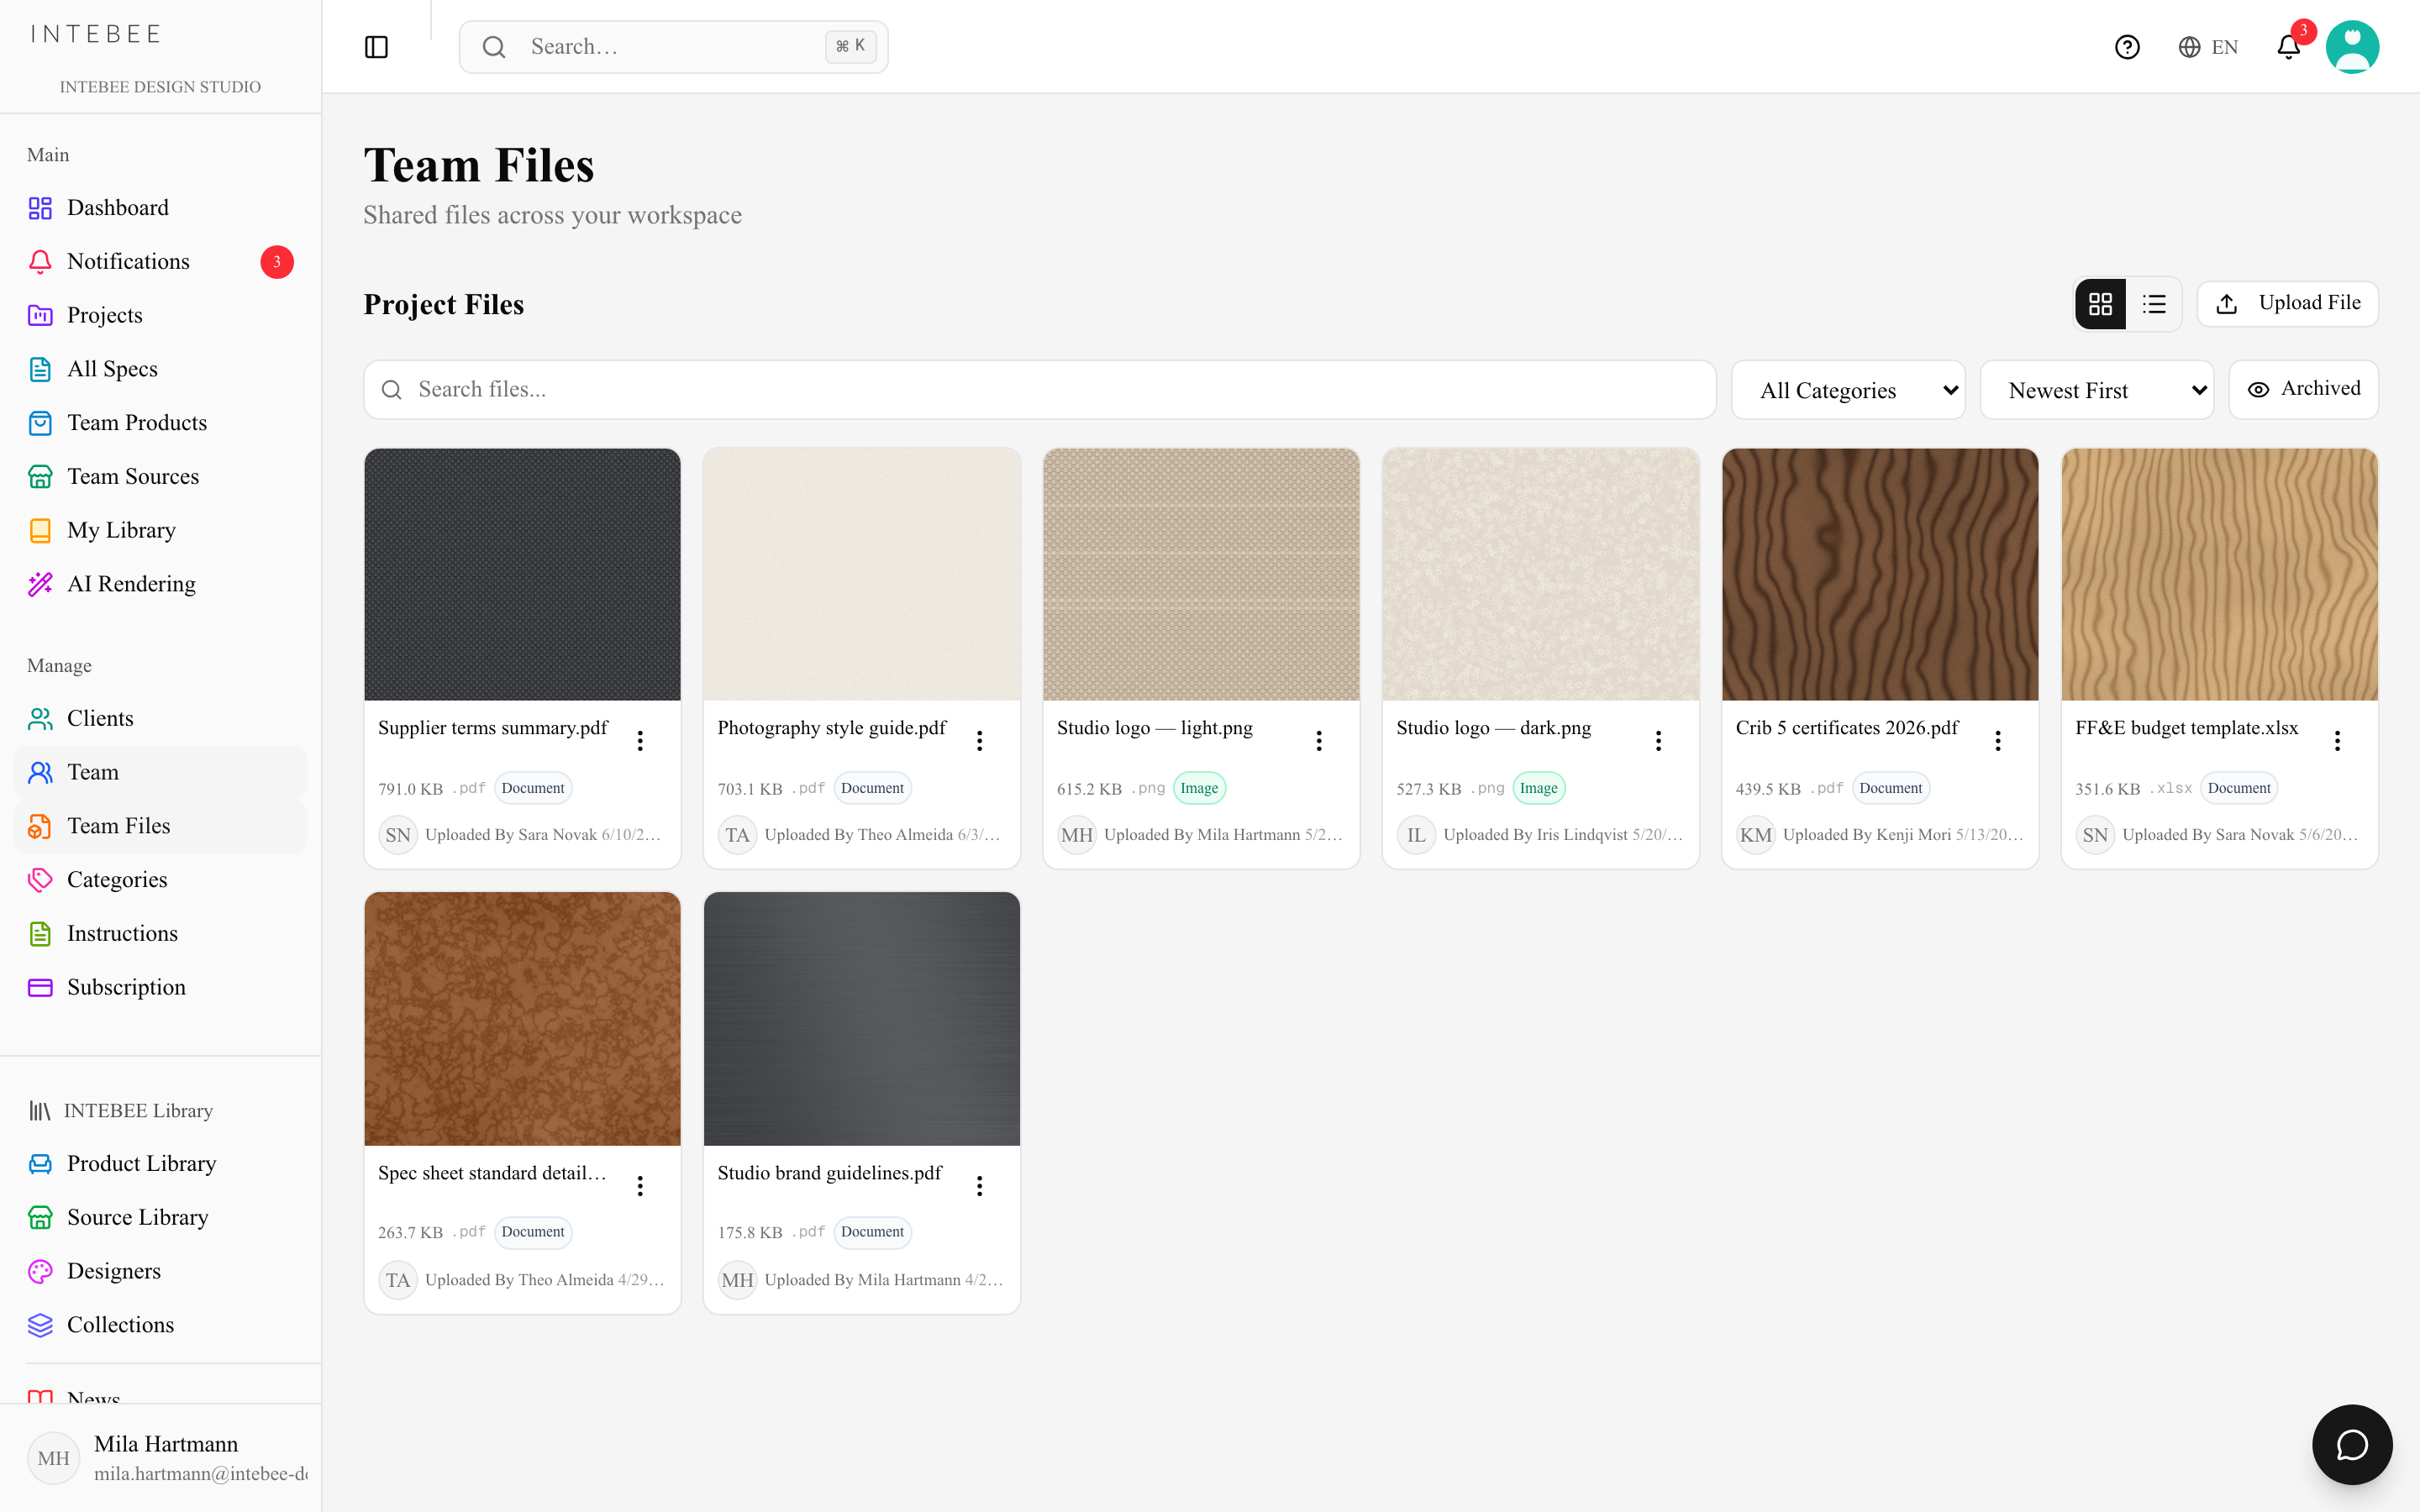2420x1512 pixels.
Task: Click the Source Library store icon
Action: pos(40,1217)
